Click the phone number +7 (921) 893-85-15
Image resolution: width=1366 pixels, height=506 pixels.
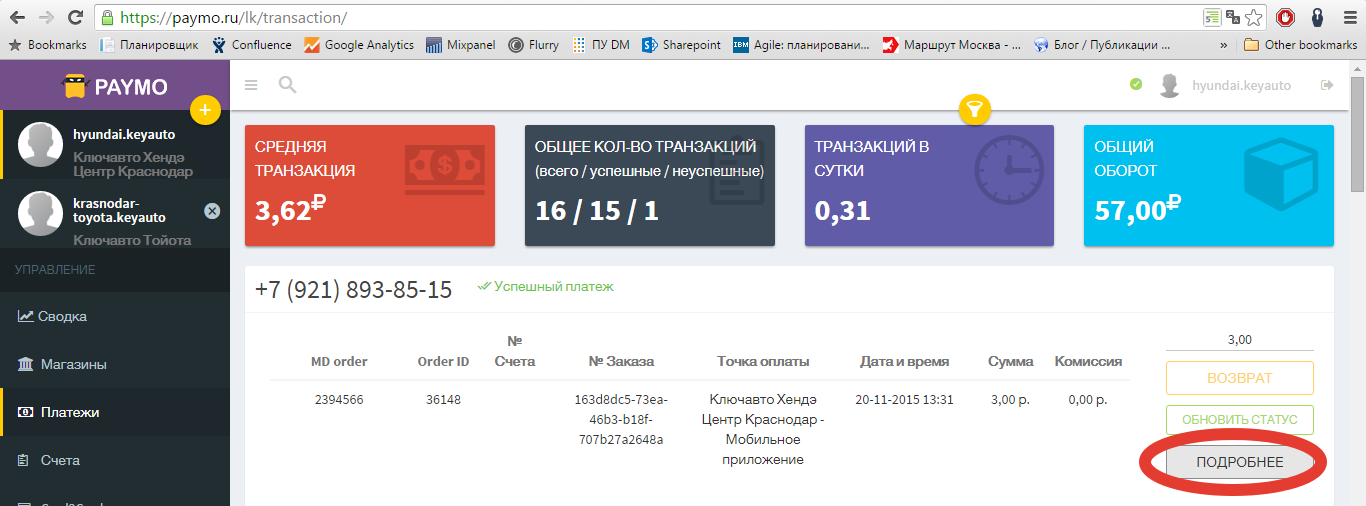click(x=354, y=290)
